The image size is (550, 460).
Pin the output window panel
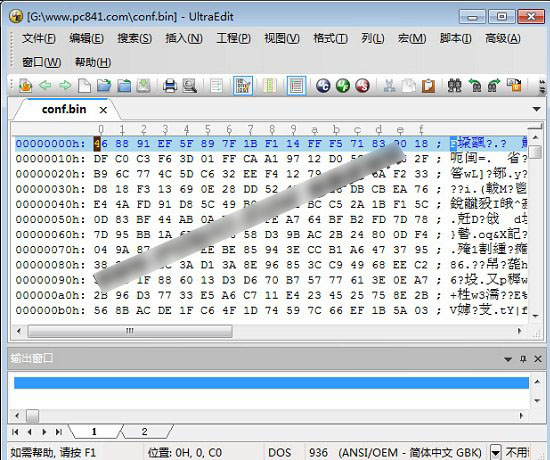click(523, 359)
